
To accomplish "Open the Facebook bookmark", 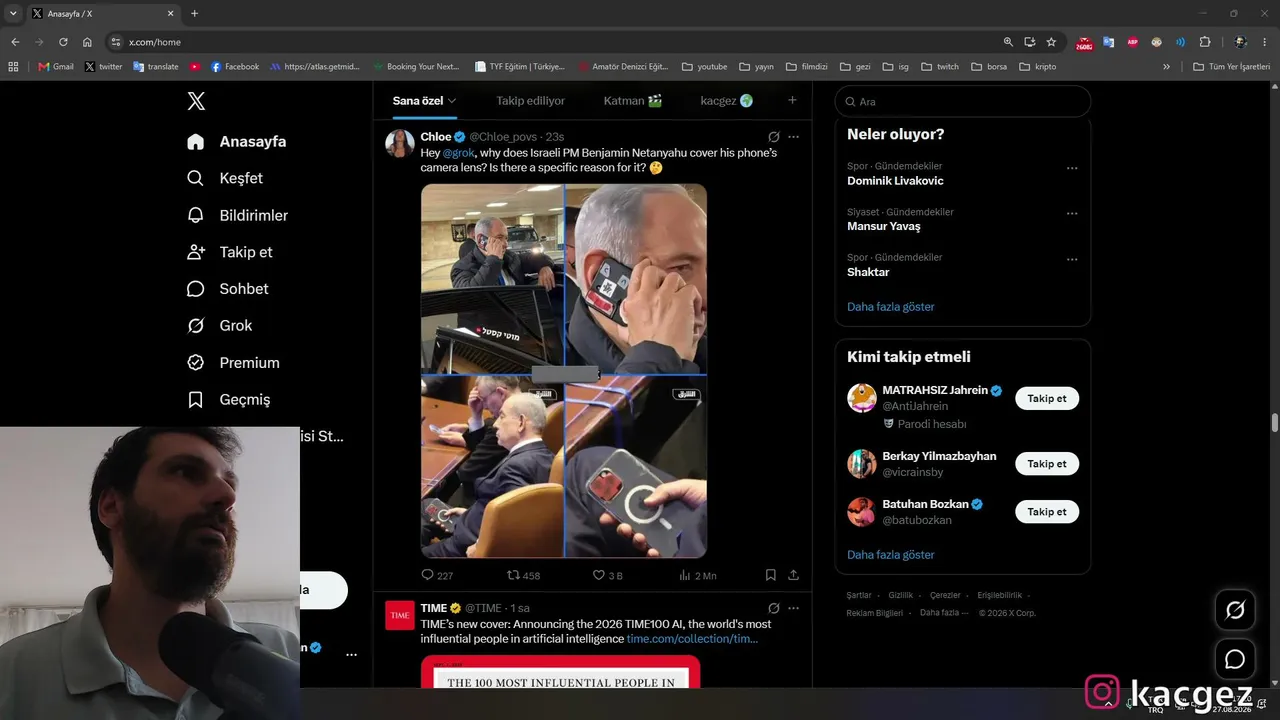I will [235, 67].
